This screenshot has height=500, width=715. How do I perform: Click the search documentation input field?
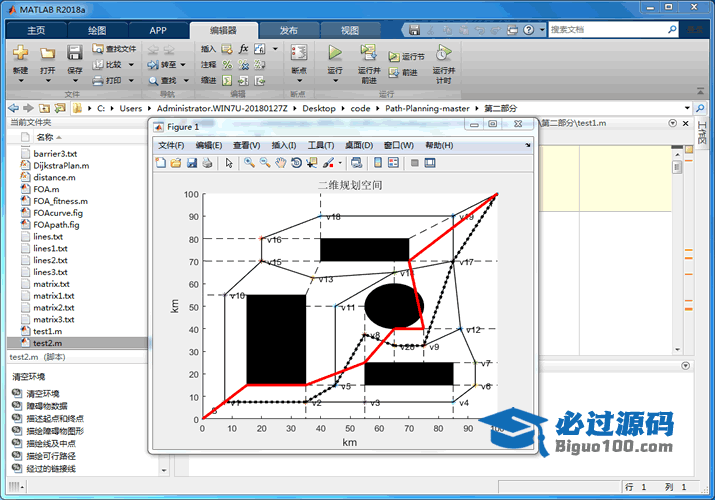click(x=607, y=30)
